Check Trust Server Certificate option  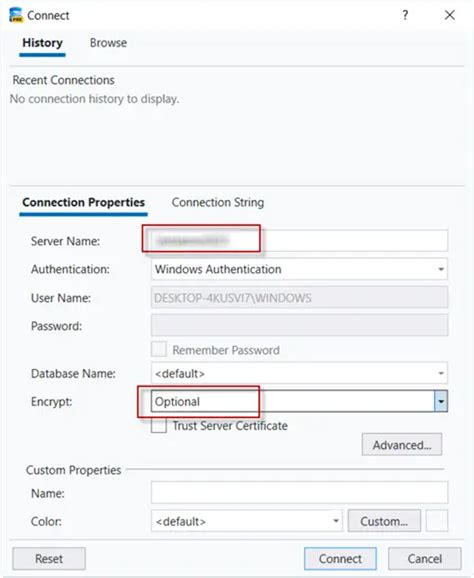point(159,425)
